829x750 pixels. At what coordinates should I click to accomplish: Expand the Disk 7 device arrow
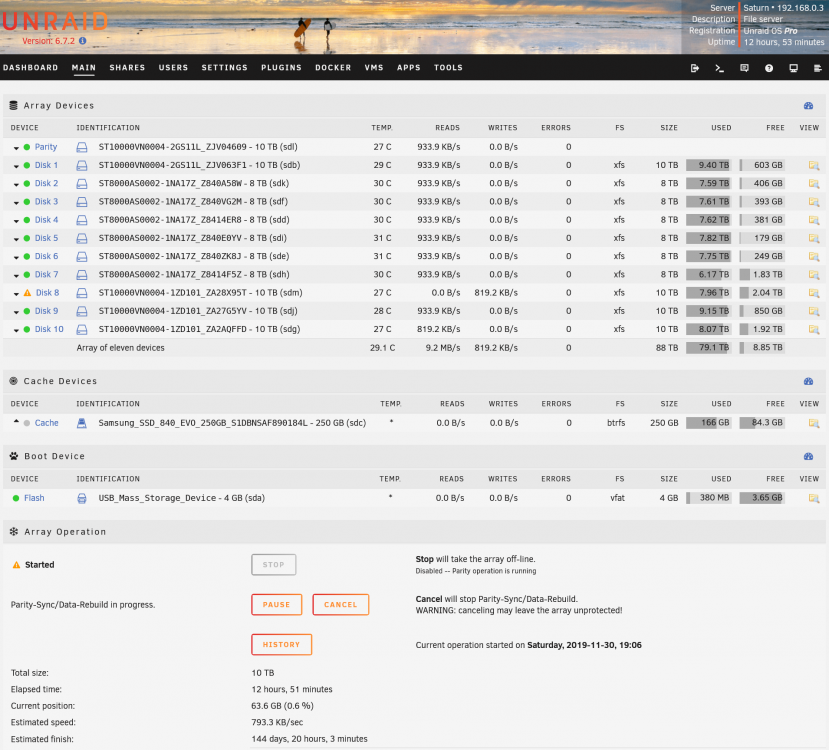coord(16,276)
